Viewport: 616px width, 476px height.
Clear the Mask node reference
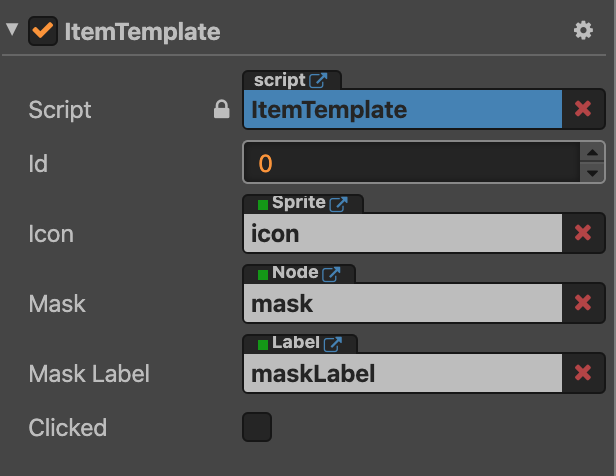[583, 303]
